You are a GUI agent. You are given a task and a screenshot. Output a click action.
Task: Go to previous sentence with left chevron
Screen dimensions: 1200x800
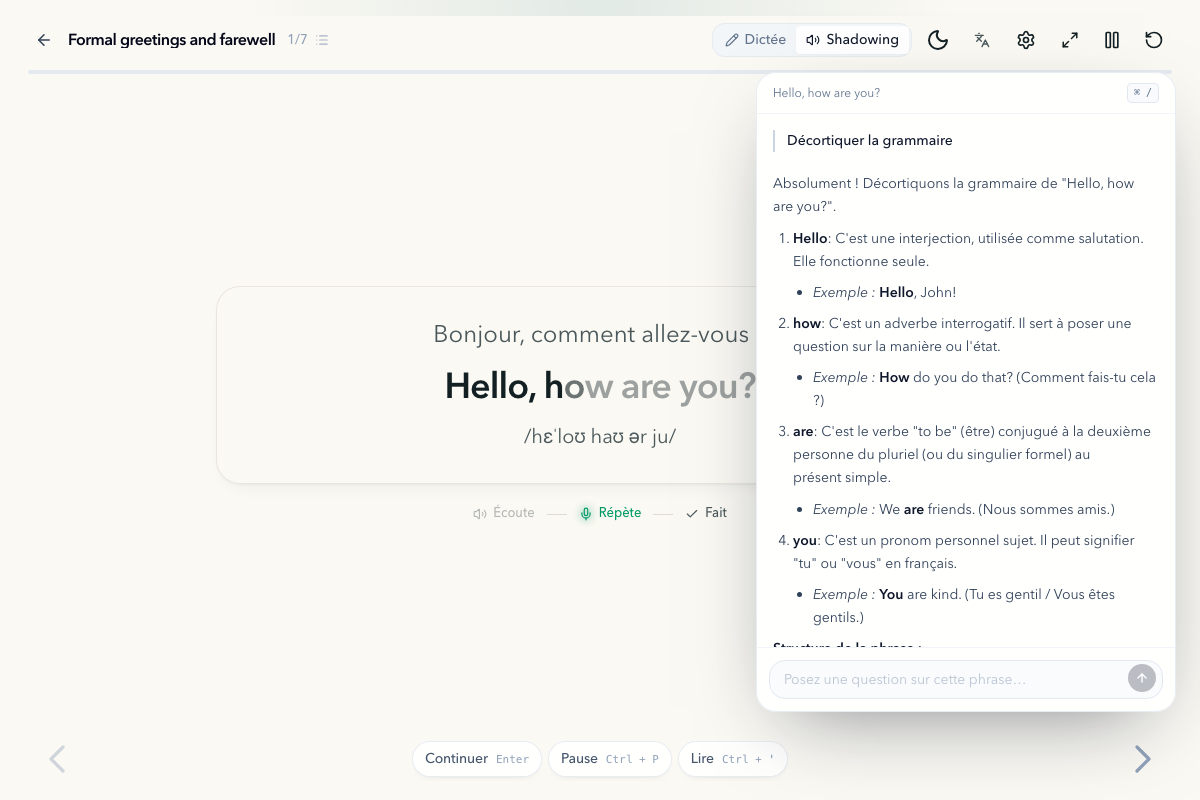57,759
